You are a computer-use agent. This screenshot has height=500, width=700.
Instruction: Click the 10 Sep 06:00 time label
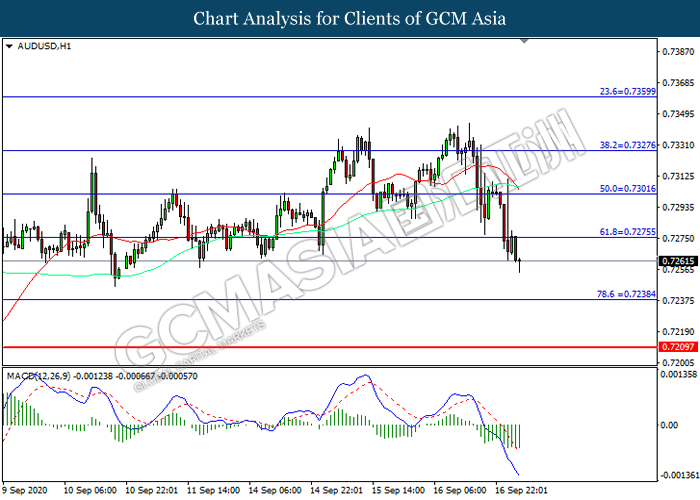tap(90, 490)
